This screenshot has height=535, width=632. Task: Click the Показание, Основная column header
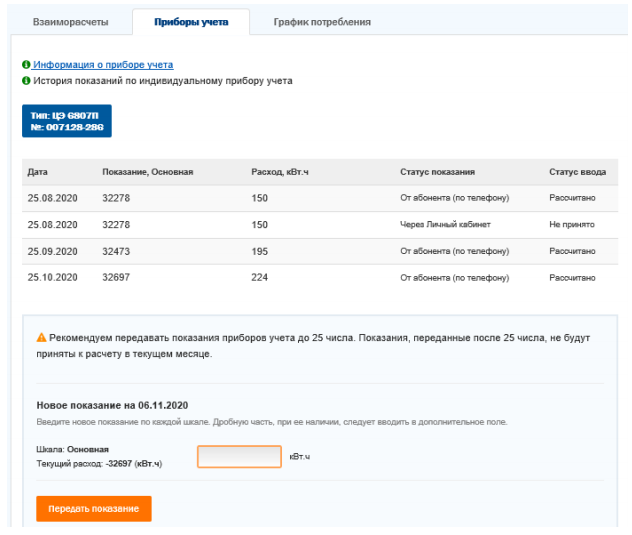tap(147, 172)
